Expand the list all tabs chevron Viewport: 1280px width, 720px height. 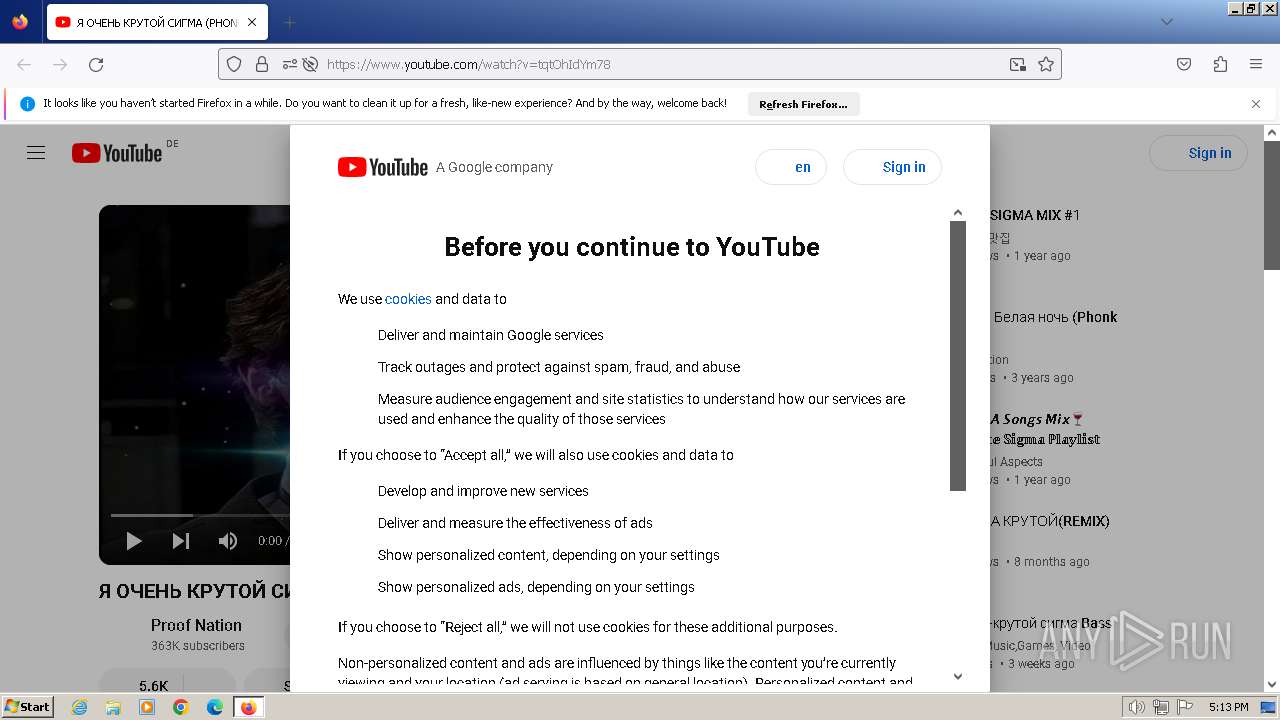coord(1167,22)
